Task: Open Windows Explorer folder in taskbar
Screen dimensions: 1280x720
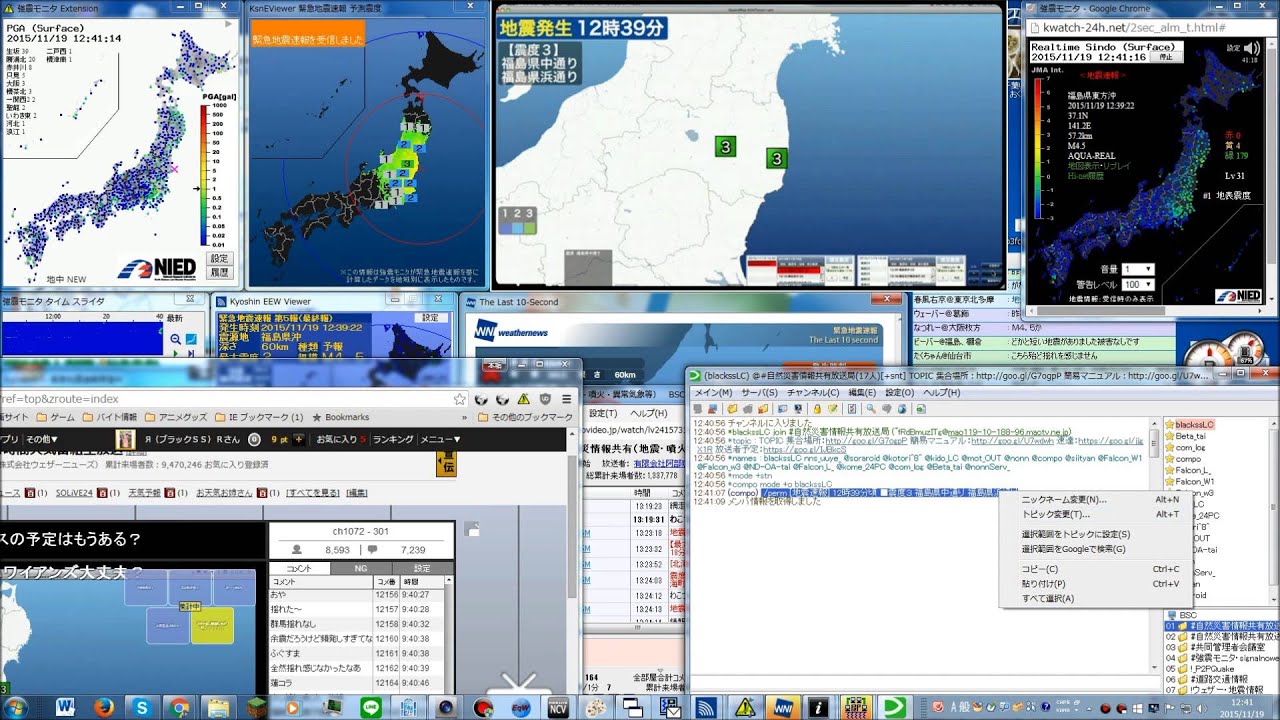Action: (x=217, y=707)
